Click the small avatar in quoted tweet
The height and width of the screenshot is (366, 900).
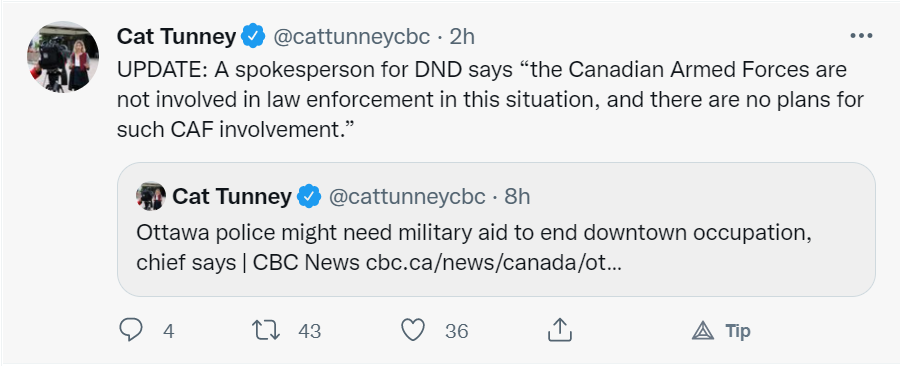click(151, 197)
